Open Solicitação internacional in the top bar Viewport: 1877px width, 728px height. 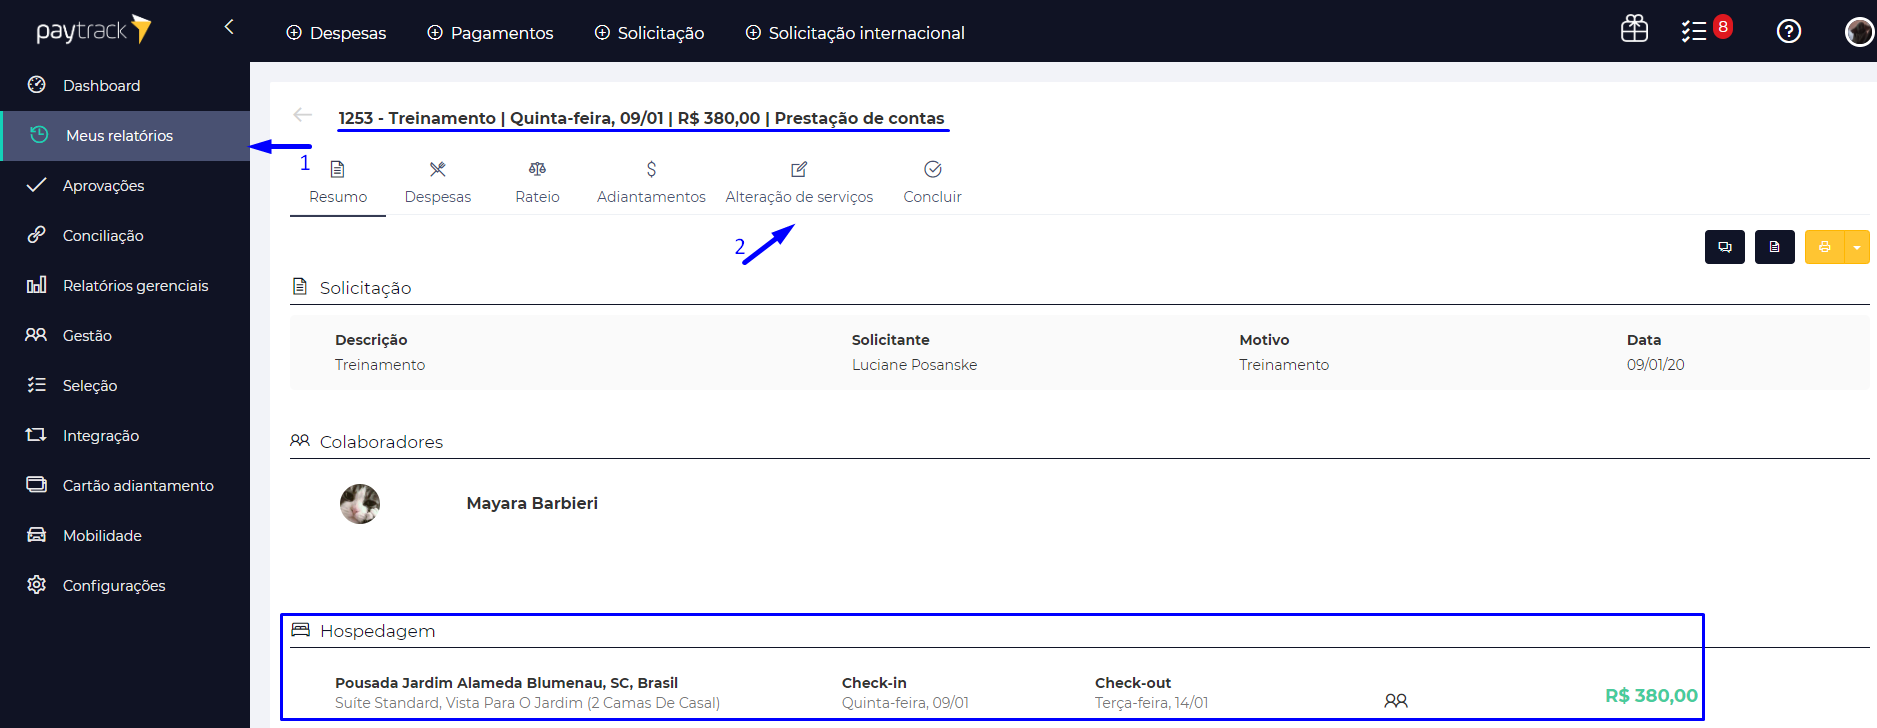(x=855, y=33)
